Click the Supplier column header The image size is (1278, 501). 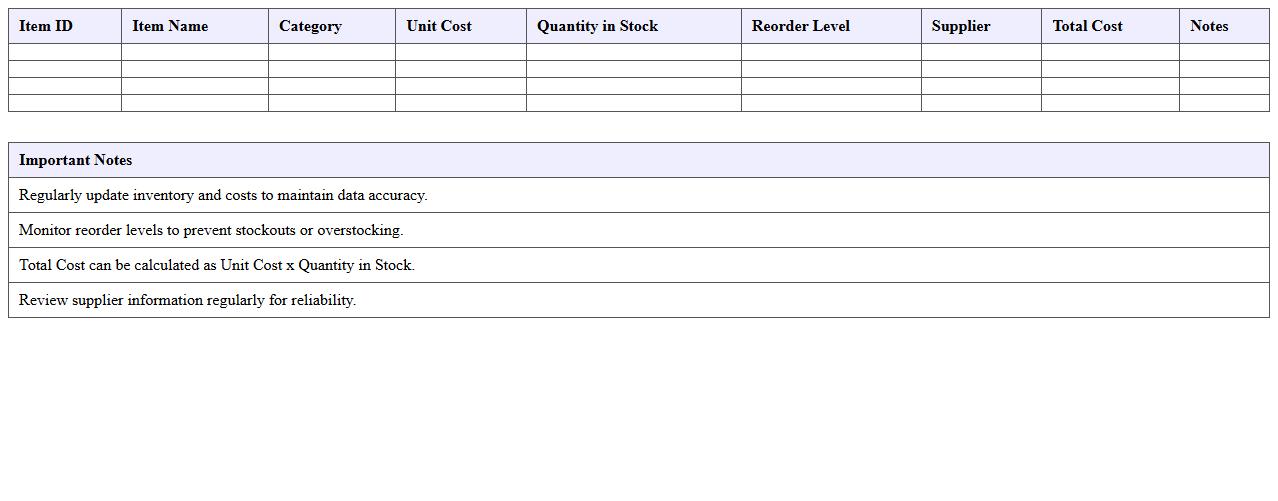tap(960, 26)
